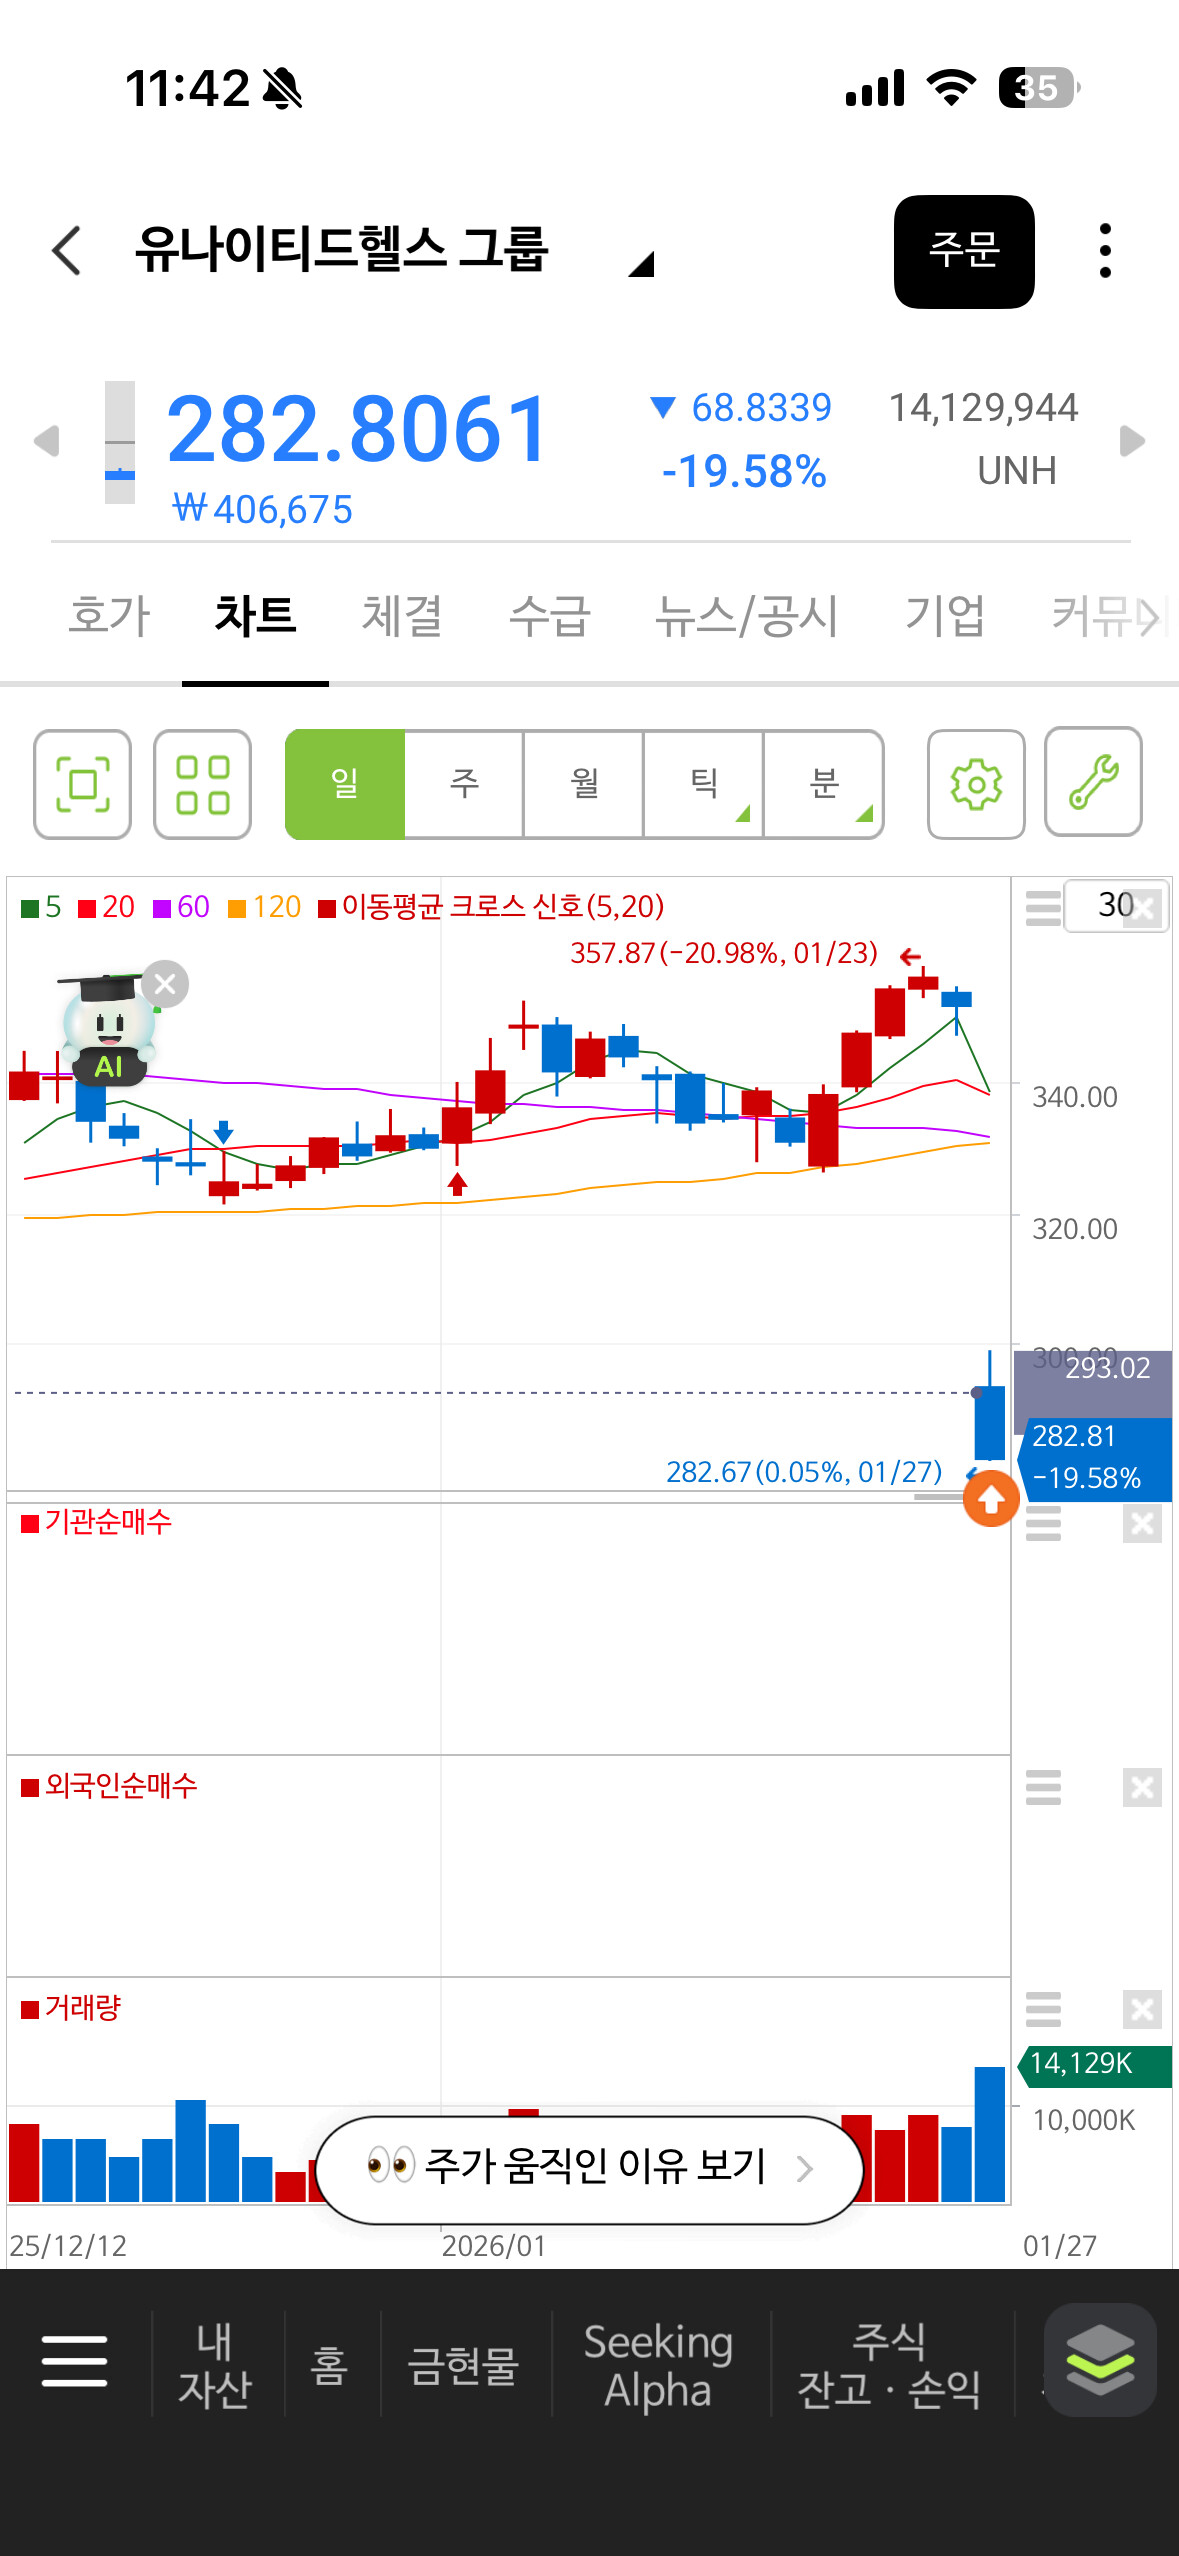Open price chart panel menu lines icon
This screenshot has height=2556, width=1179.
tap(1043, 908)
